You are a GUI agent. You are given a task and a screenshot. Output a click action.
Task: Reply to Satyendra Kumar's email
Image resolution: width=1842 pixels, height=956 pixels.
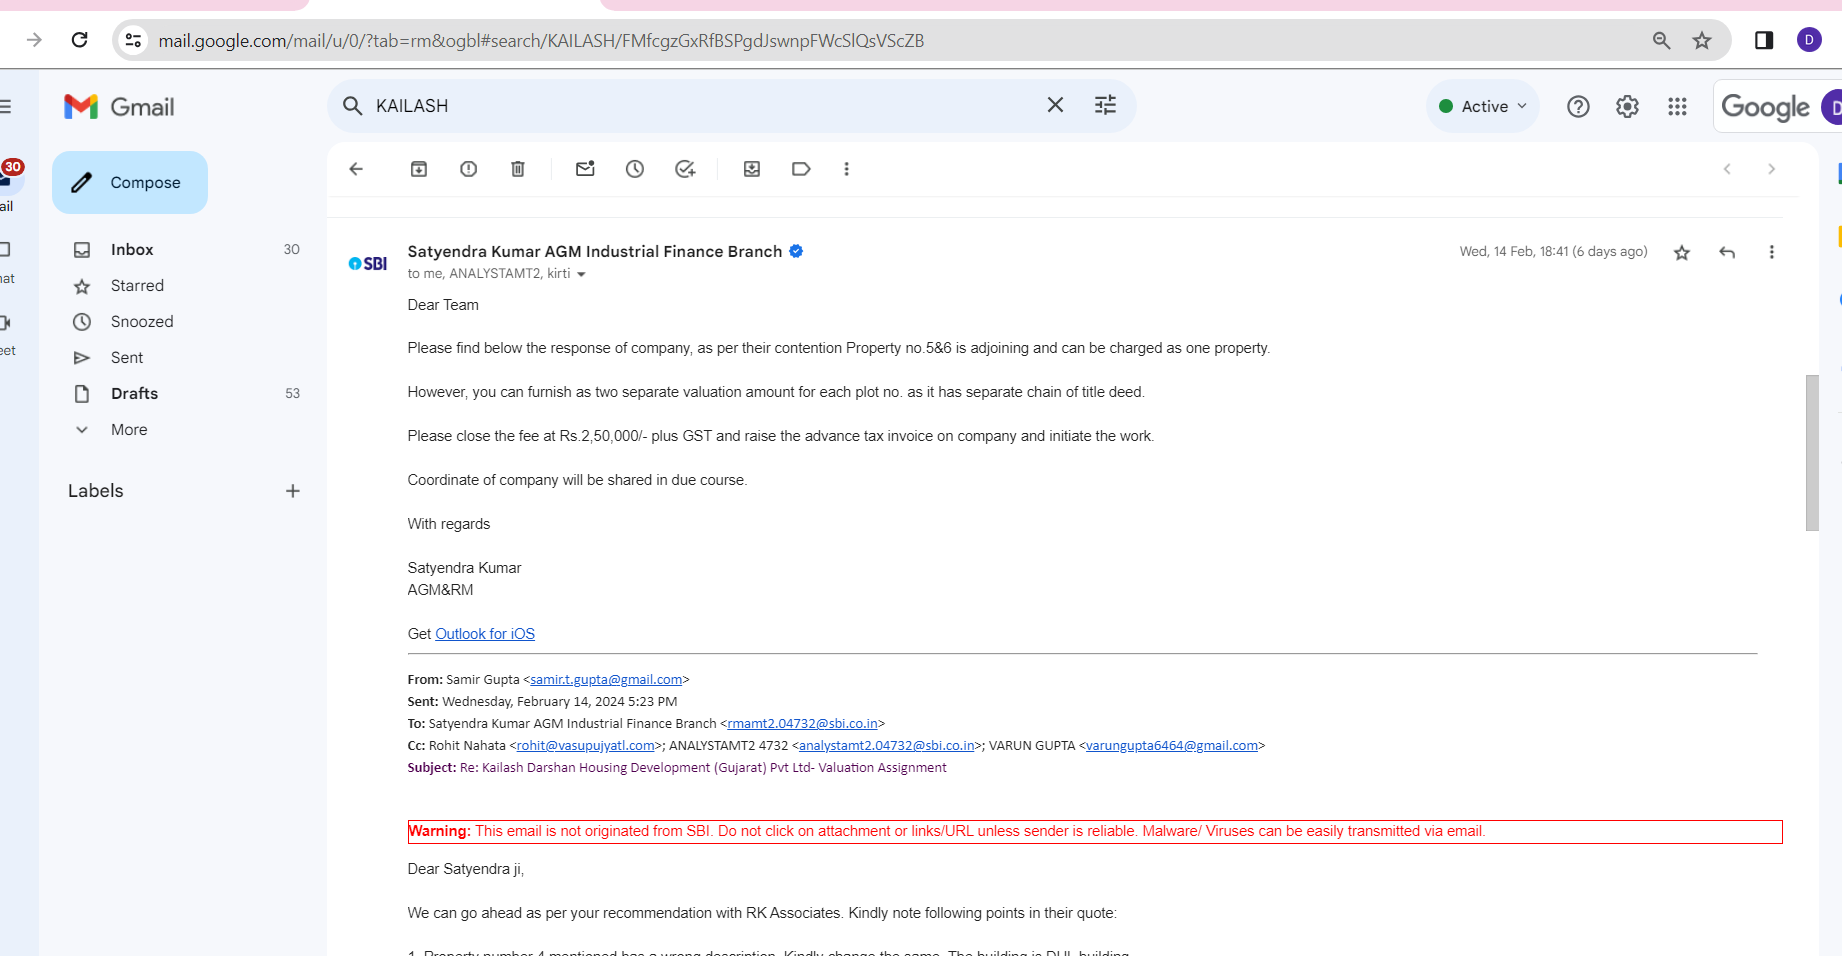tap(1727, 252)
